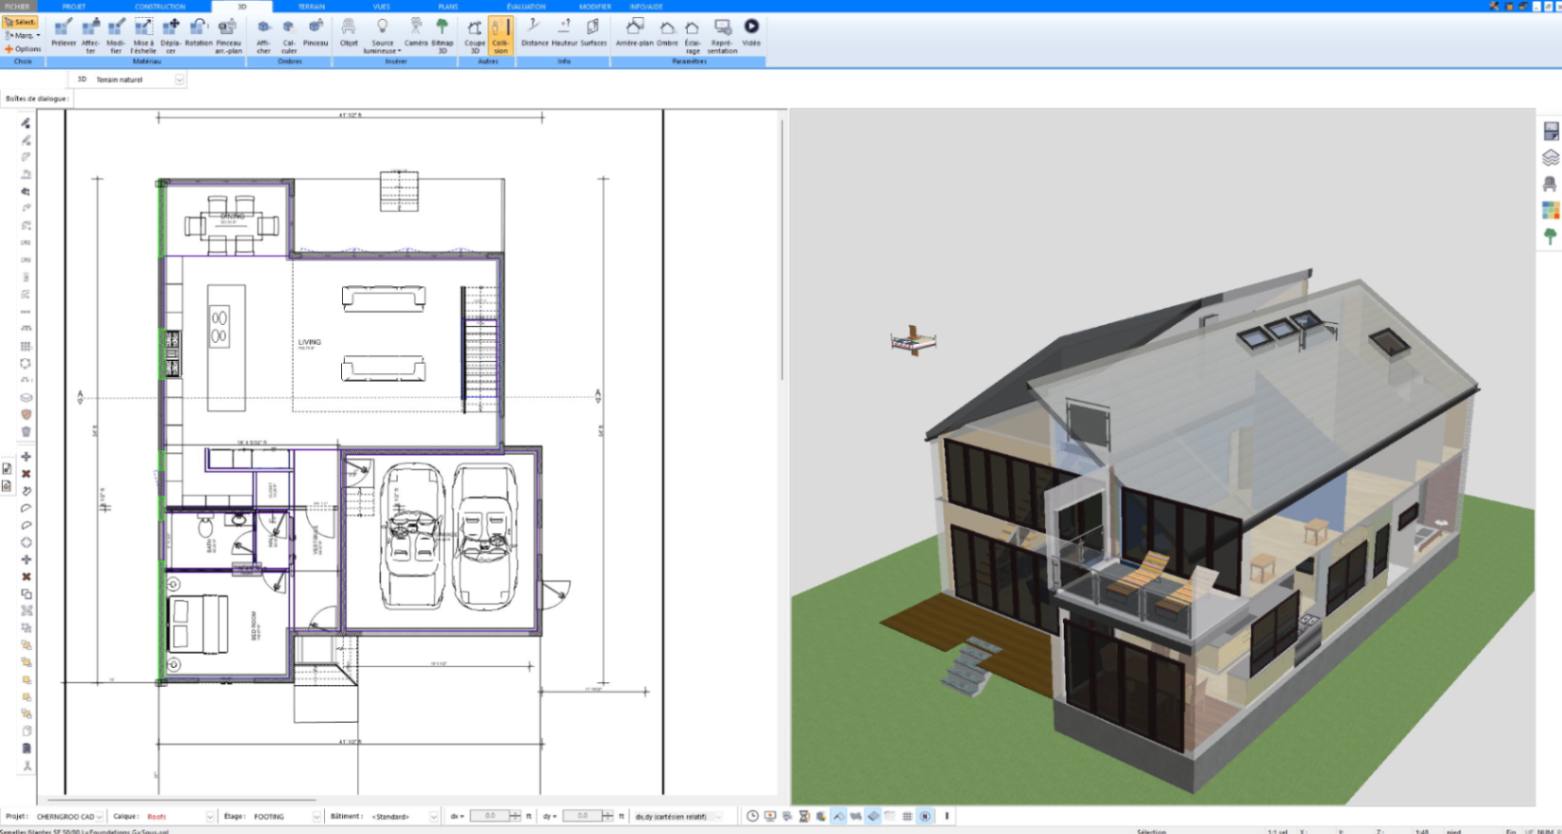Open Arrière-plan settings
This screenshot has width=1562, height=834.
[634, 32]
